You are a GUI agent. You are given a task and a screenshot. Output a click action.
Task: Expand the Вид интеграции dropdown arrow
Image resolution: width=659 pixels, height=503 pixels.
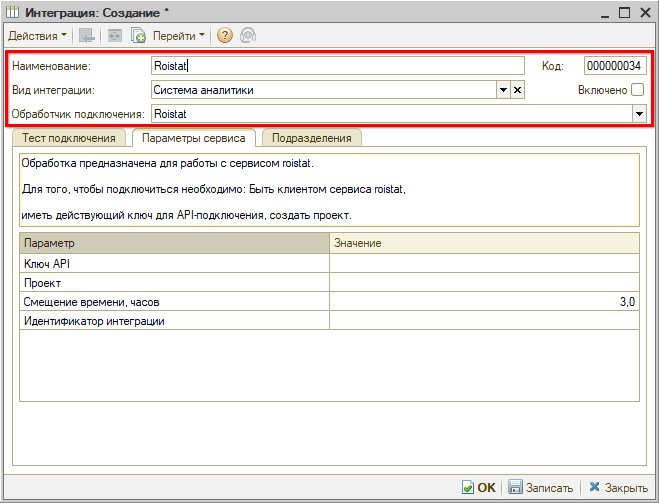point(503,90)
